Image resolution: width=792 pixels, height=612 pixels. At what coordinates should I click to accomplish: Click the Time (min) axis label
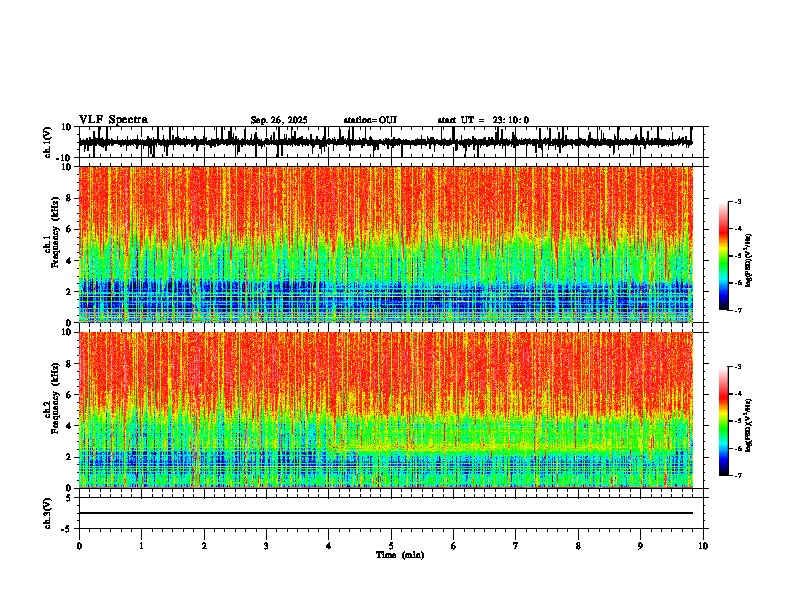point(400,555)
